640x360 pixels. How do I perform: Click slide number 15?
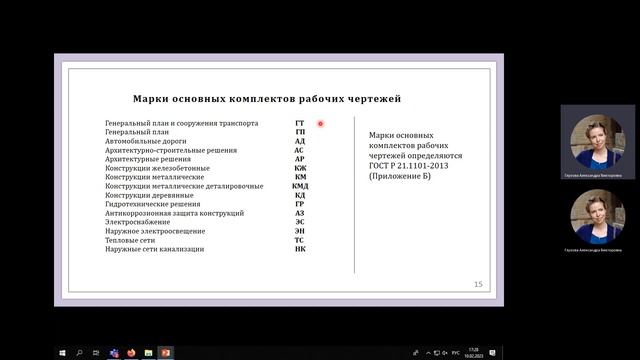coord(478,284)
